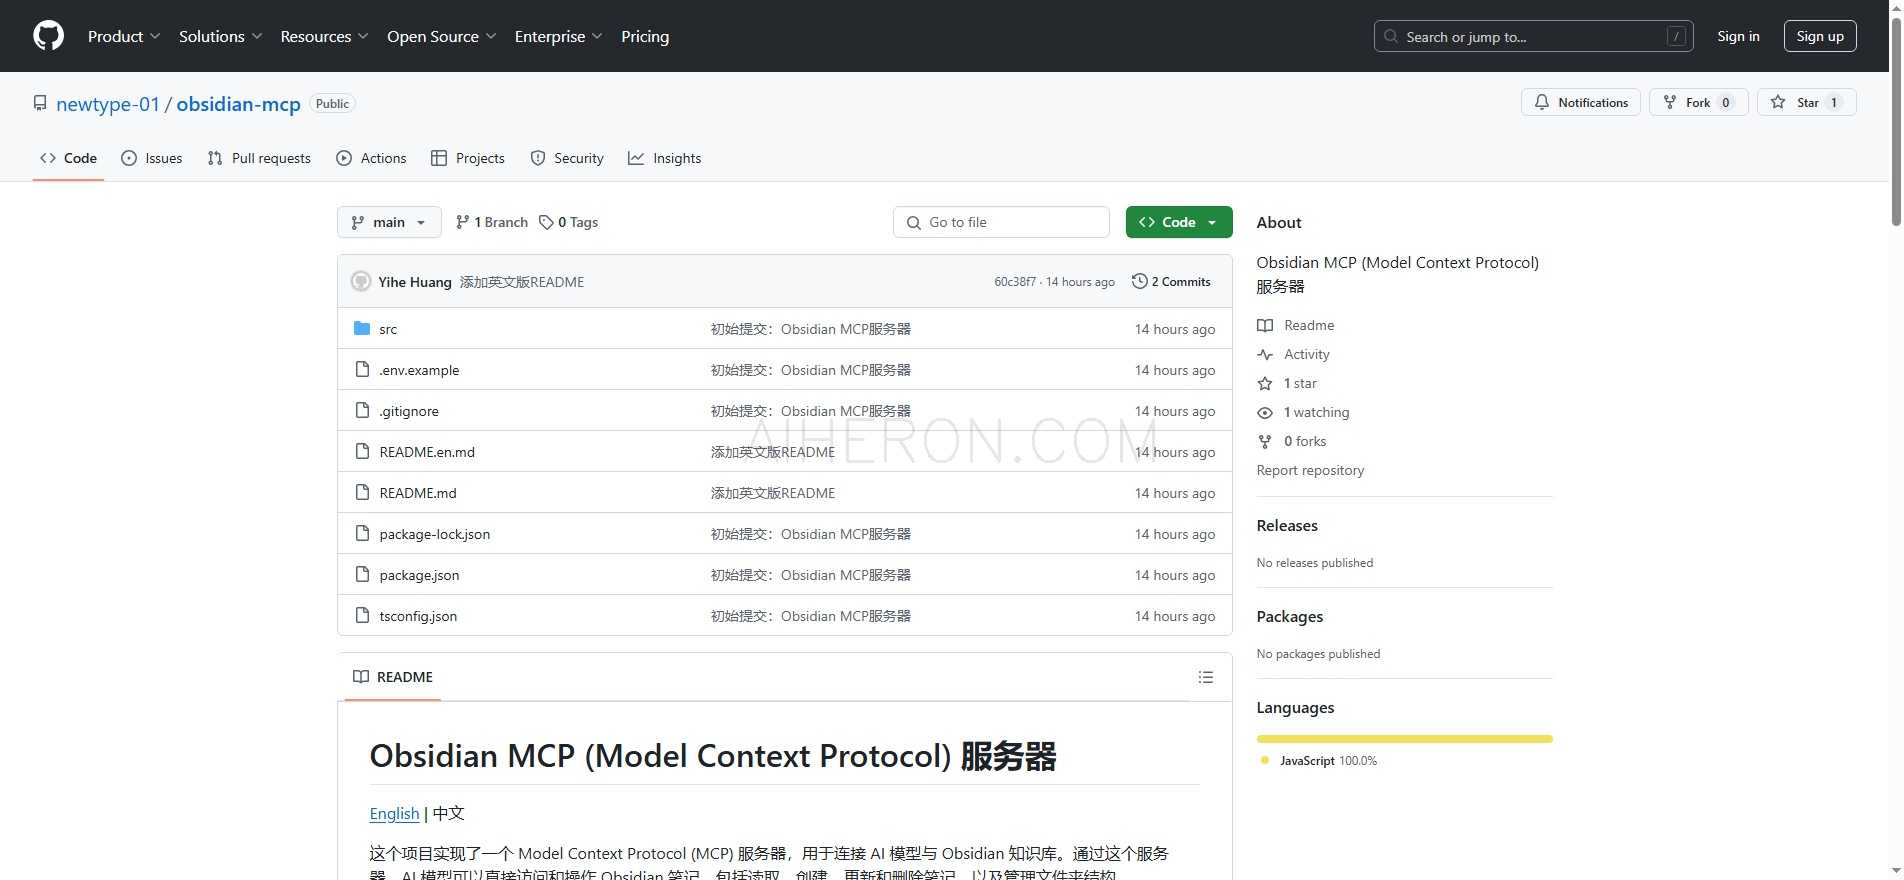Expand the Solutions menu
The height and width of the screenshot is (880, 1904).
(x=220, y=36)
